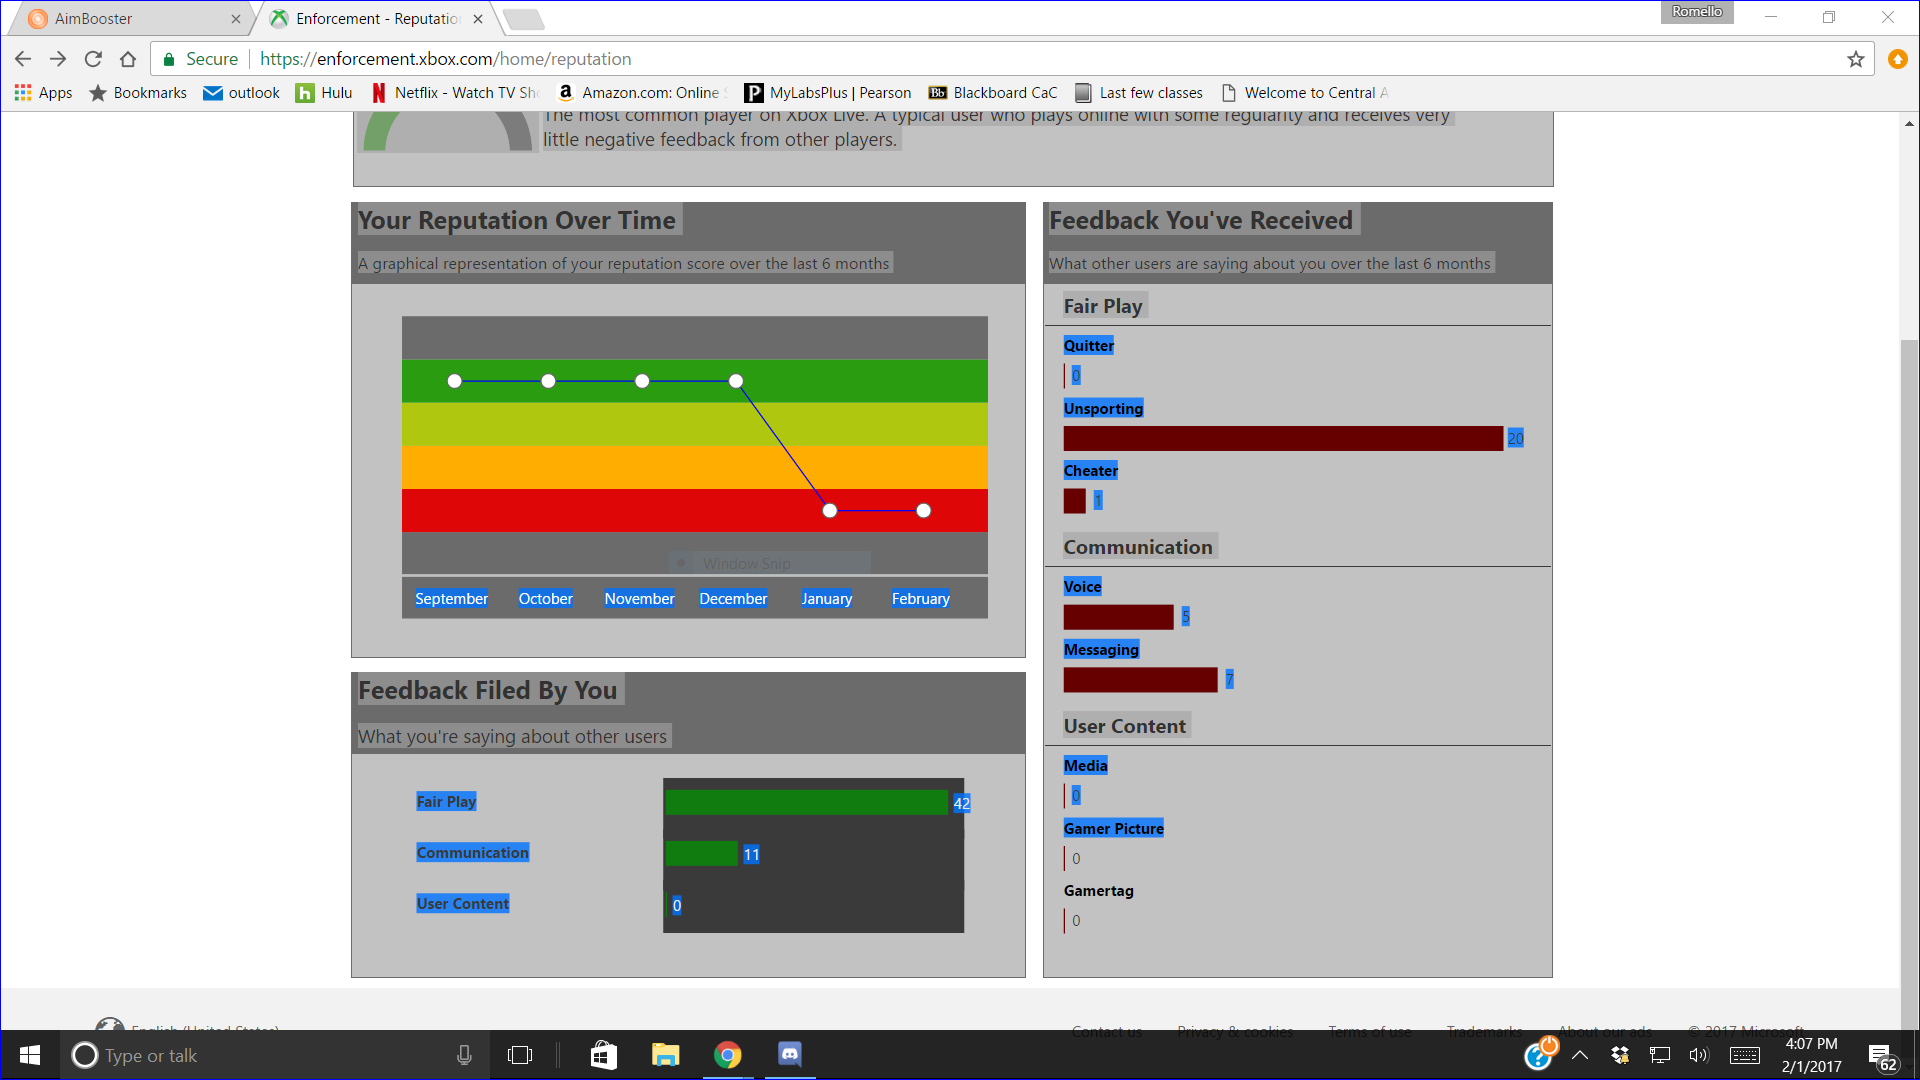Switch to Enforcement Reputation tab

[369, 18]
